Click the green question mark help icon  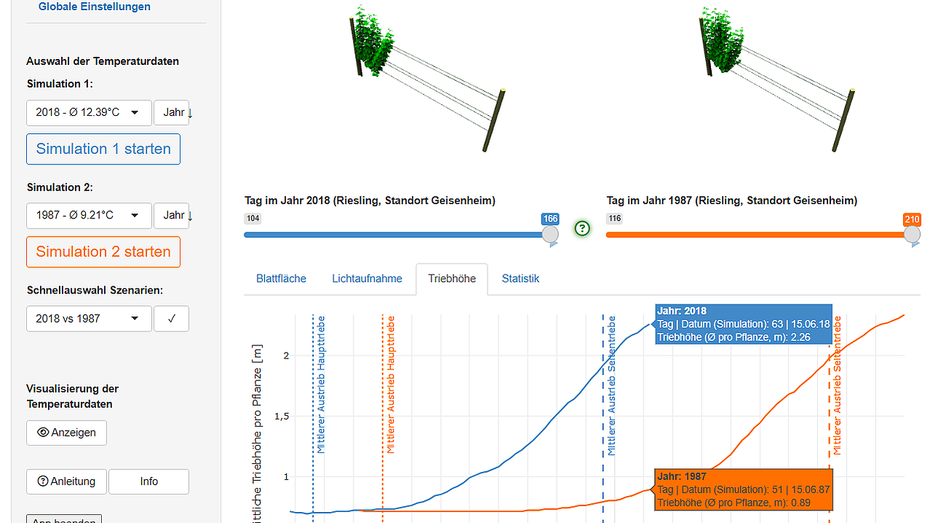coord(582,228)
